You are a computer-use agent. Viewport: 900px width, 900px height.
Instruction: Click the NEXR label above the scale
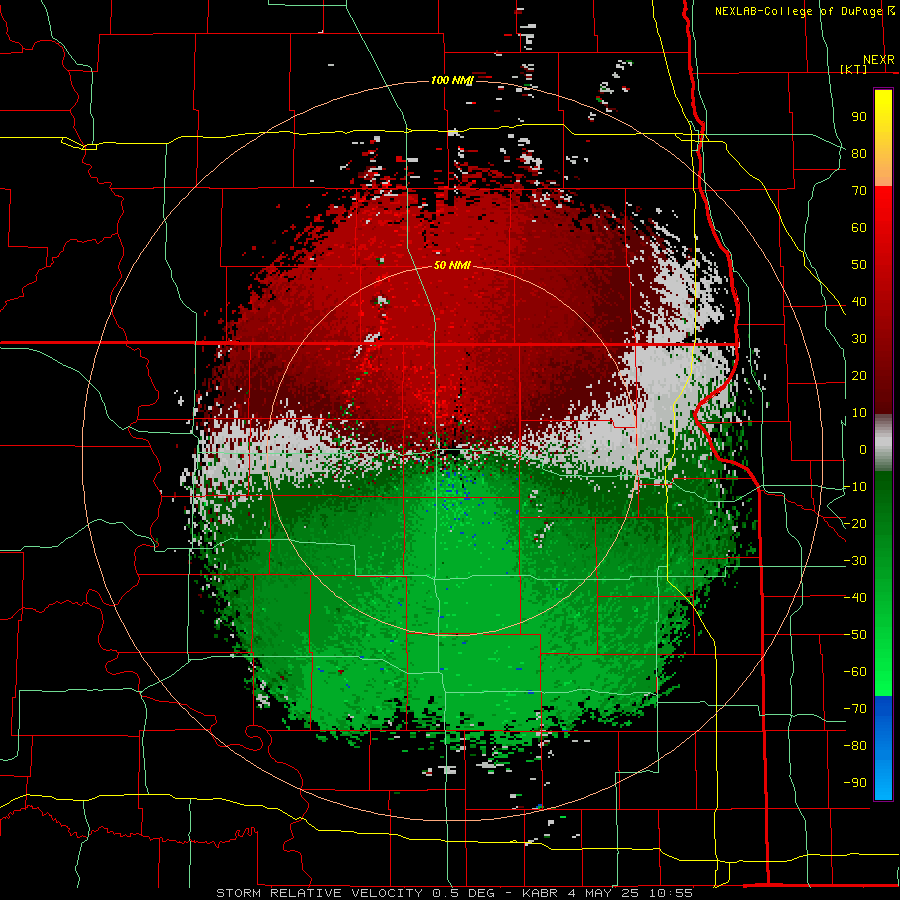click(x=879, y=60)
